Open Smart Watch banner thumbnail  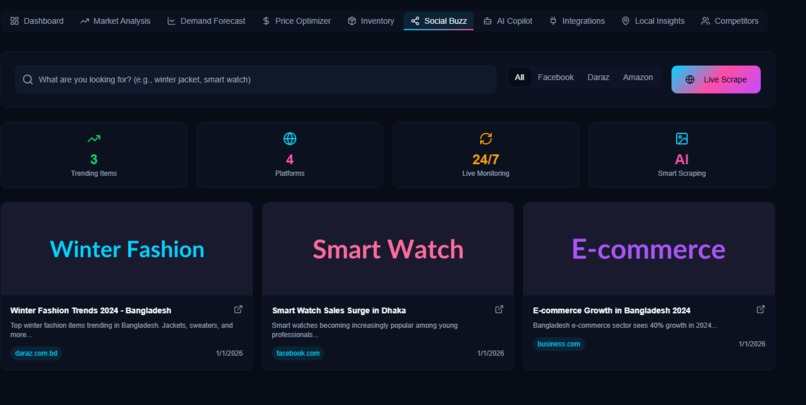coord(388,249)
